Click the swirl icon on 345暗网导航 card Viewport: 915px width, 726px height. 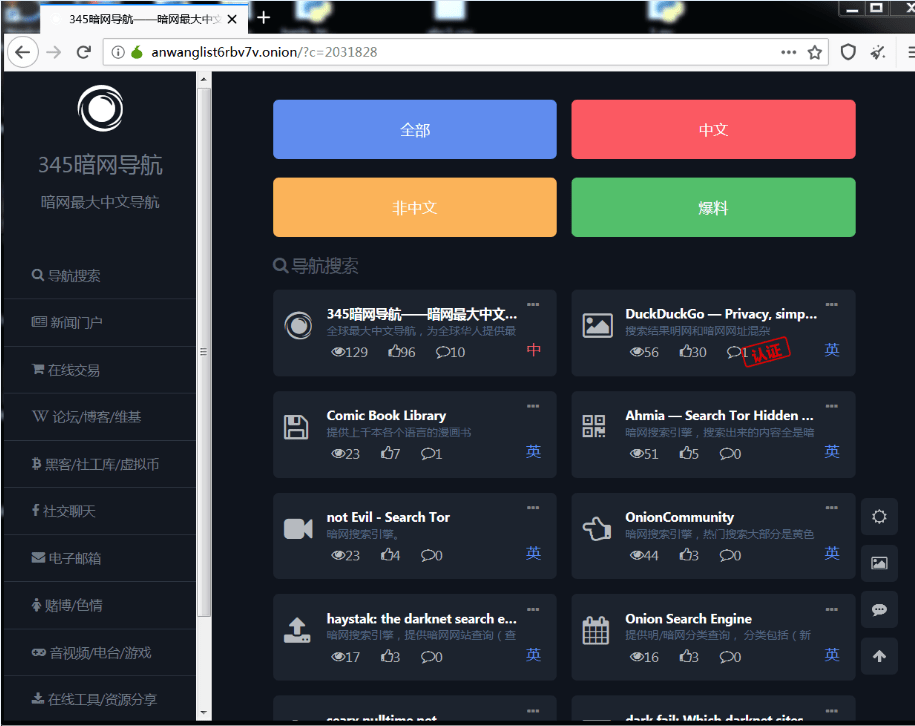298,325
